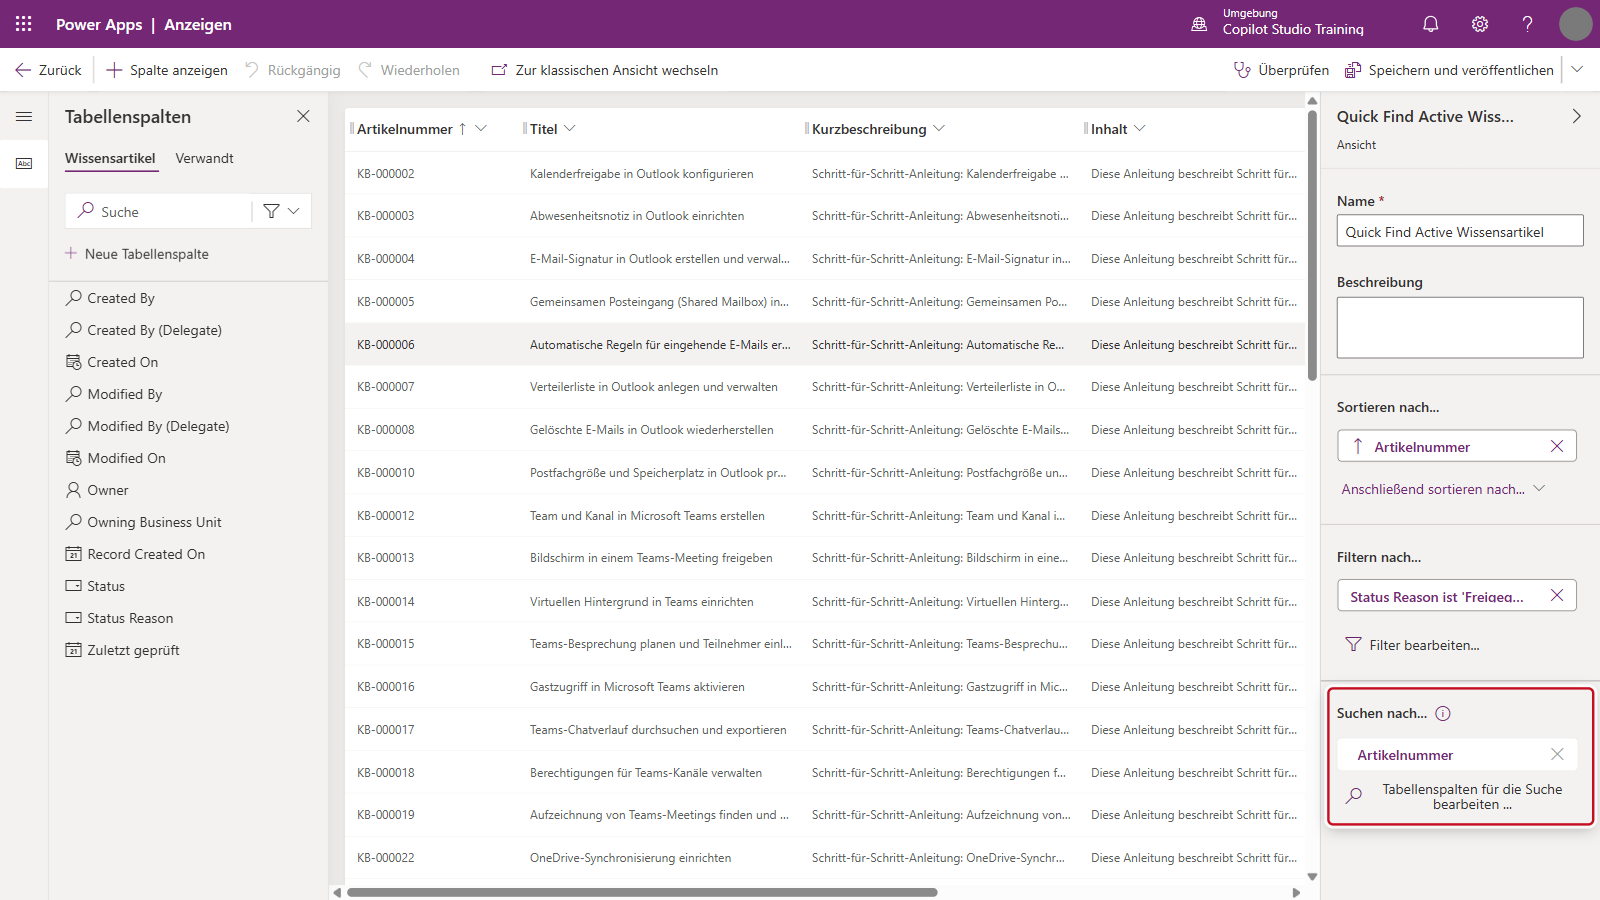This screenshot has width=1600, height=900.
Task: Click the horizontal scrollbar of the grid
Action: (642, 892)
